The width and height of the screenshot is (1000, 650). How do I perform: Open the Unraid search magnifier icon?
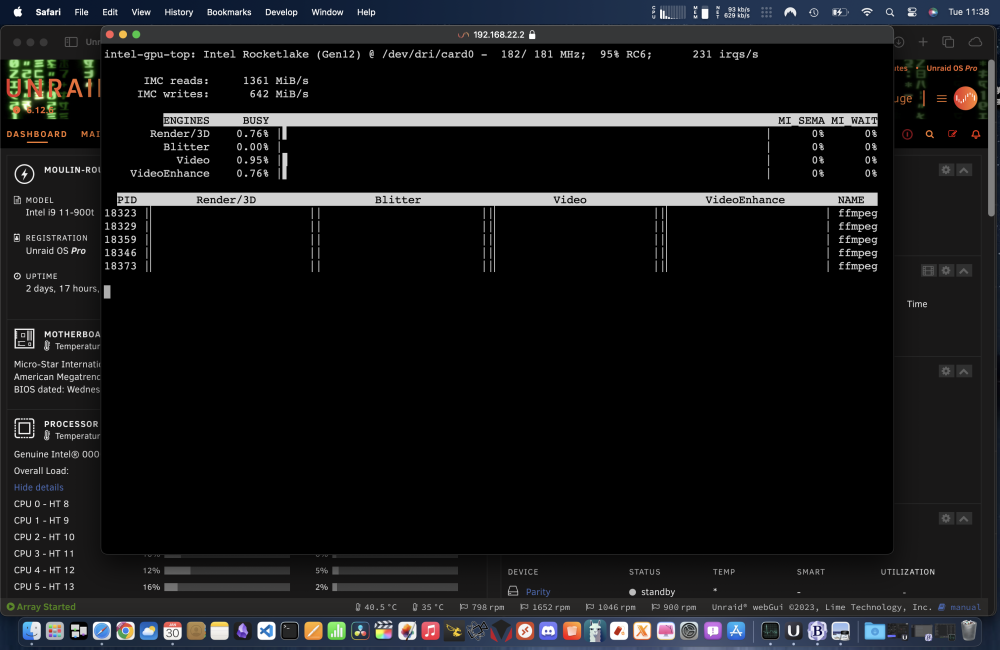click(930, 135)
